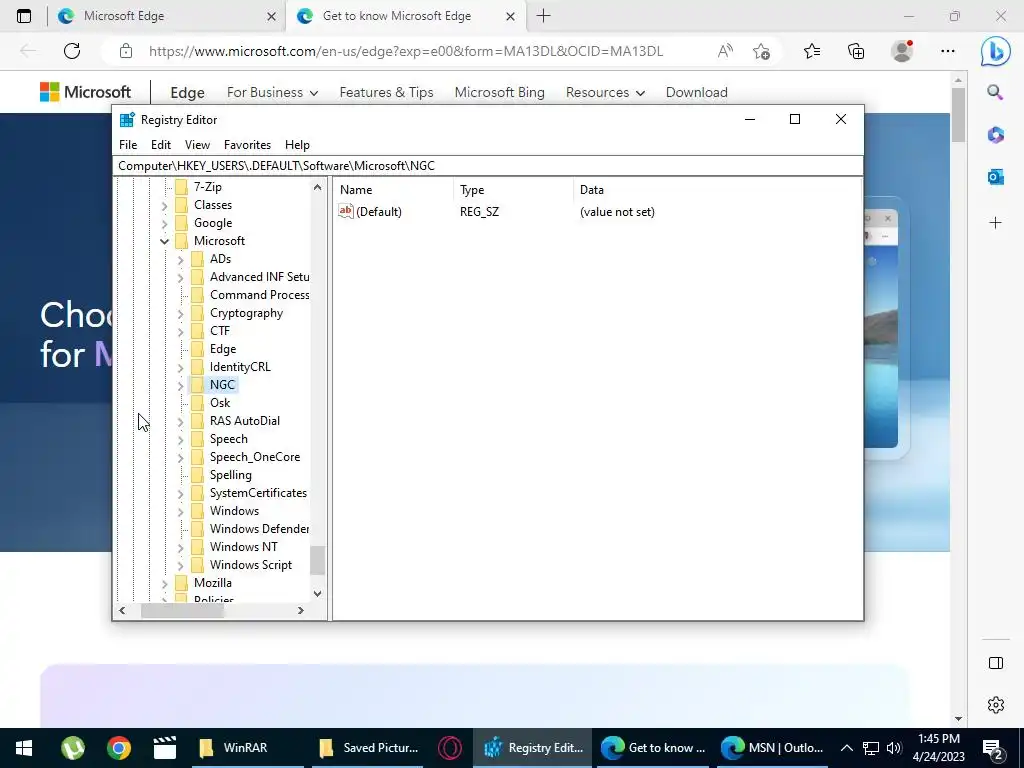Image resolution: width=1024 pixels, height=768 pixels.
Task: Open the Edge tab actions menu icon
Action: click(24, 16)
